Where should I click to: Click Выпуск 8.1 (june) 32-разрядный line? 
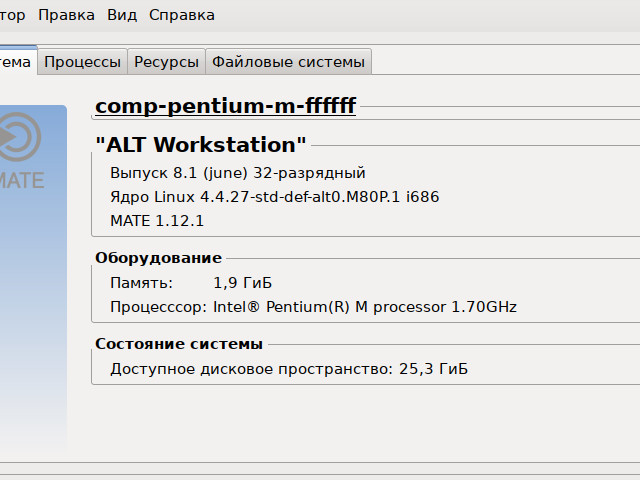tap(238, 173)
